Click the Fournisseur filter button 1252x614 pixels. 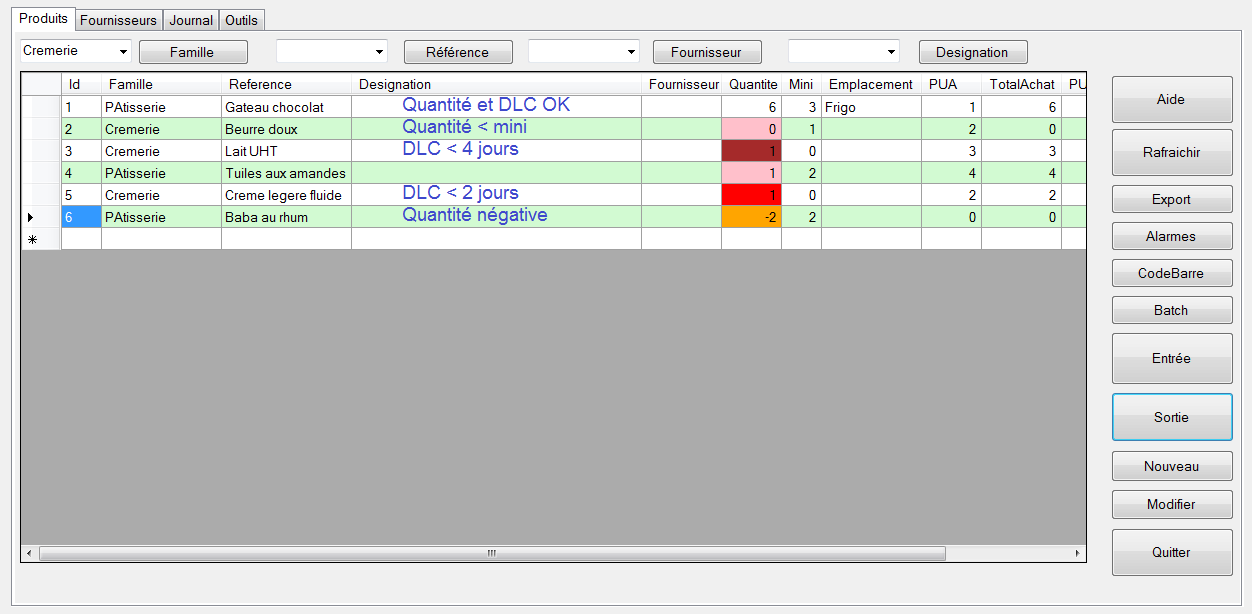point(707,52)
